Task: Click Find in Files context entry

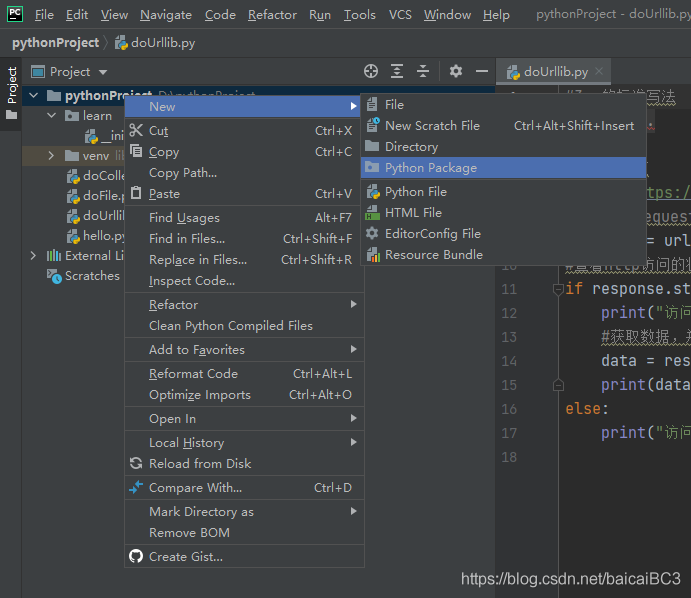Action: [187, 238]
